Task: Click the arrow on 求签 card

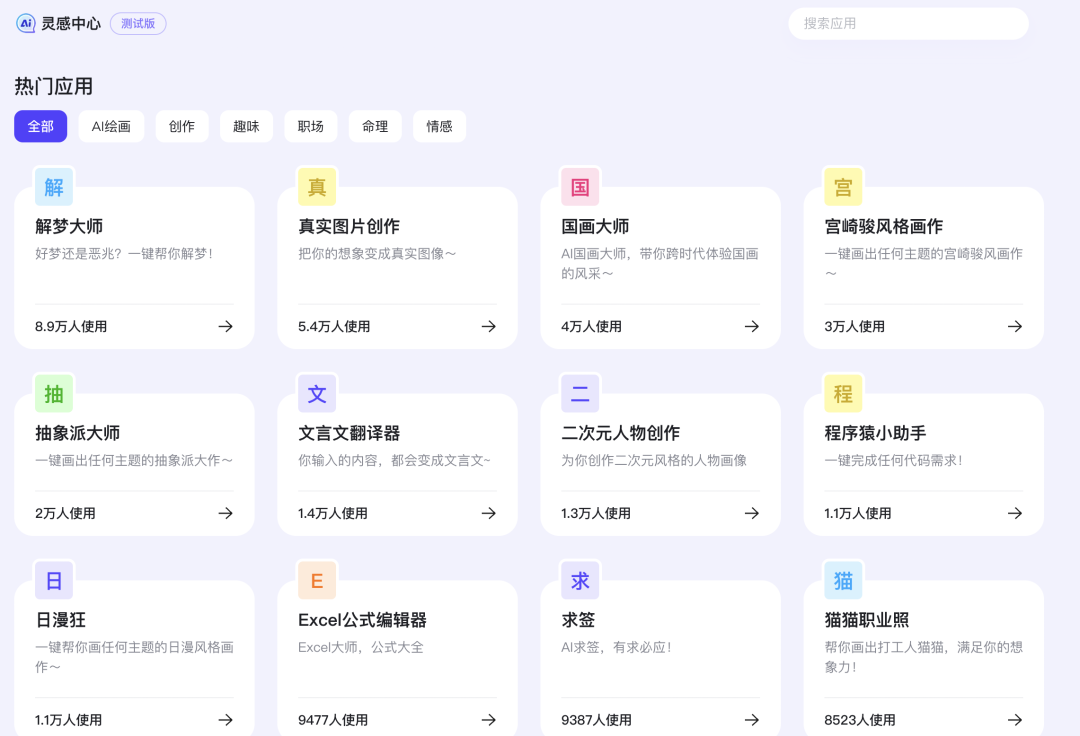Action: coord(751,719)
